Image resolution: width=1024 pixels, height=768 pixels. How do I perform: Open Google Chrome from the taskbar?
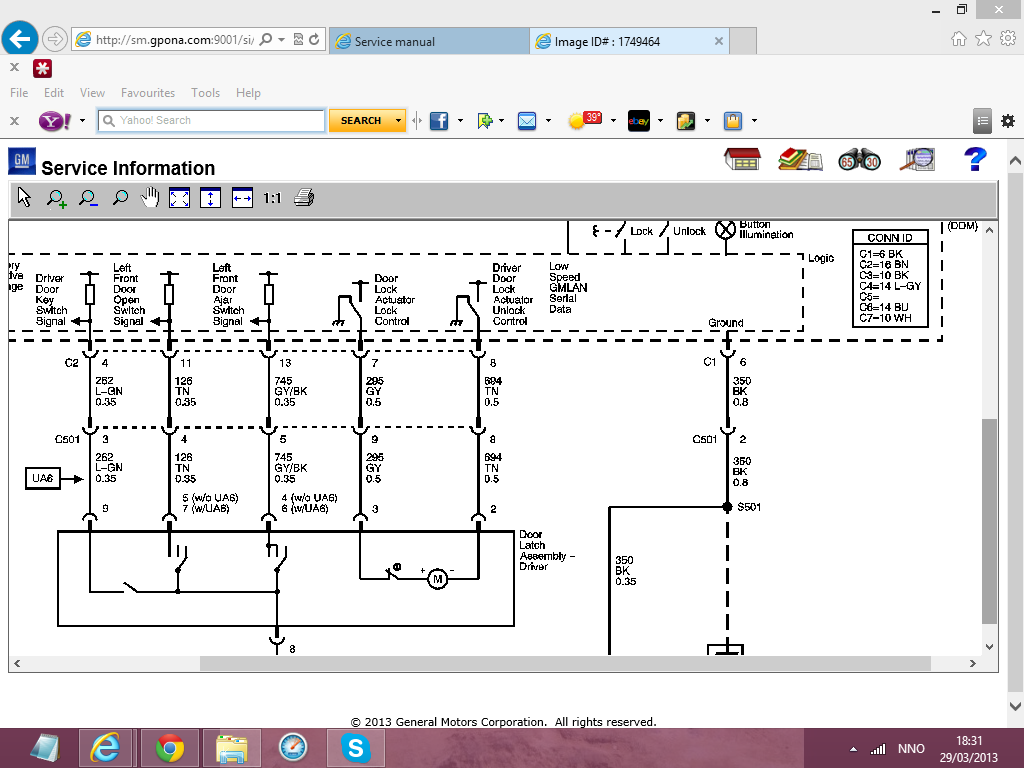(x=169, y=747)
